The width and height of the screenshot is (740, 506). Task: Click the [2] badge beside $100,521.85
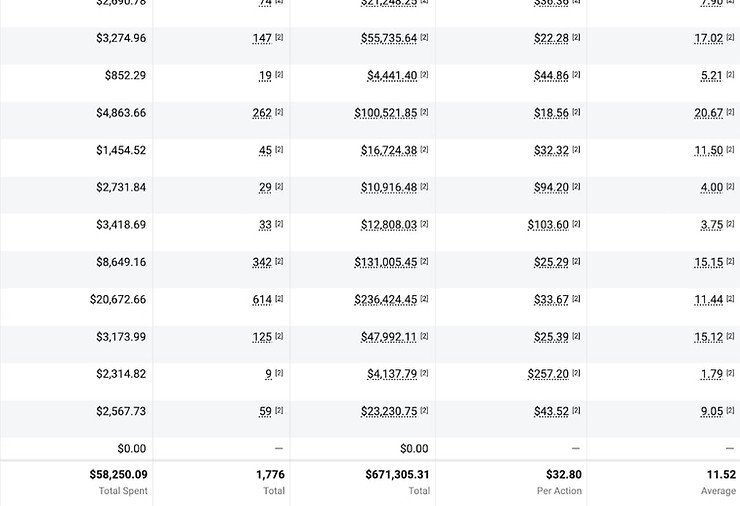pyautogui.click(x=425, y=112)
